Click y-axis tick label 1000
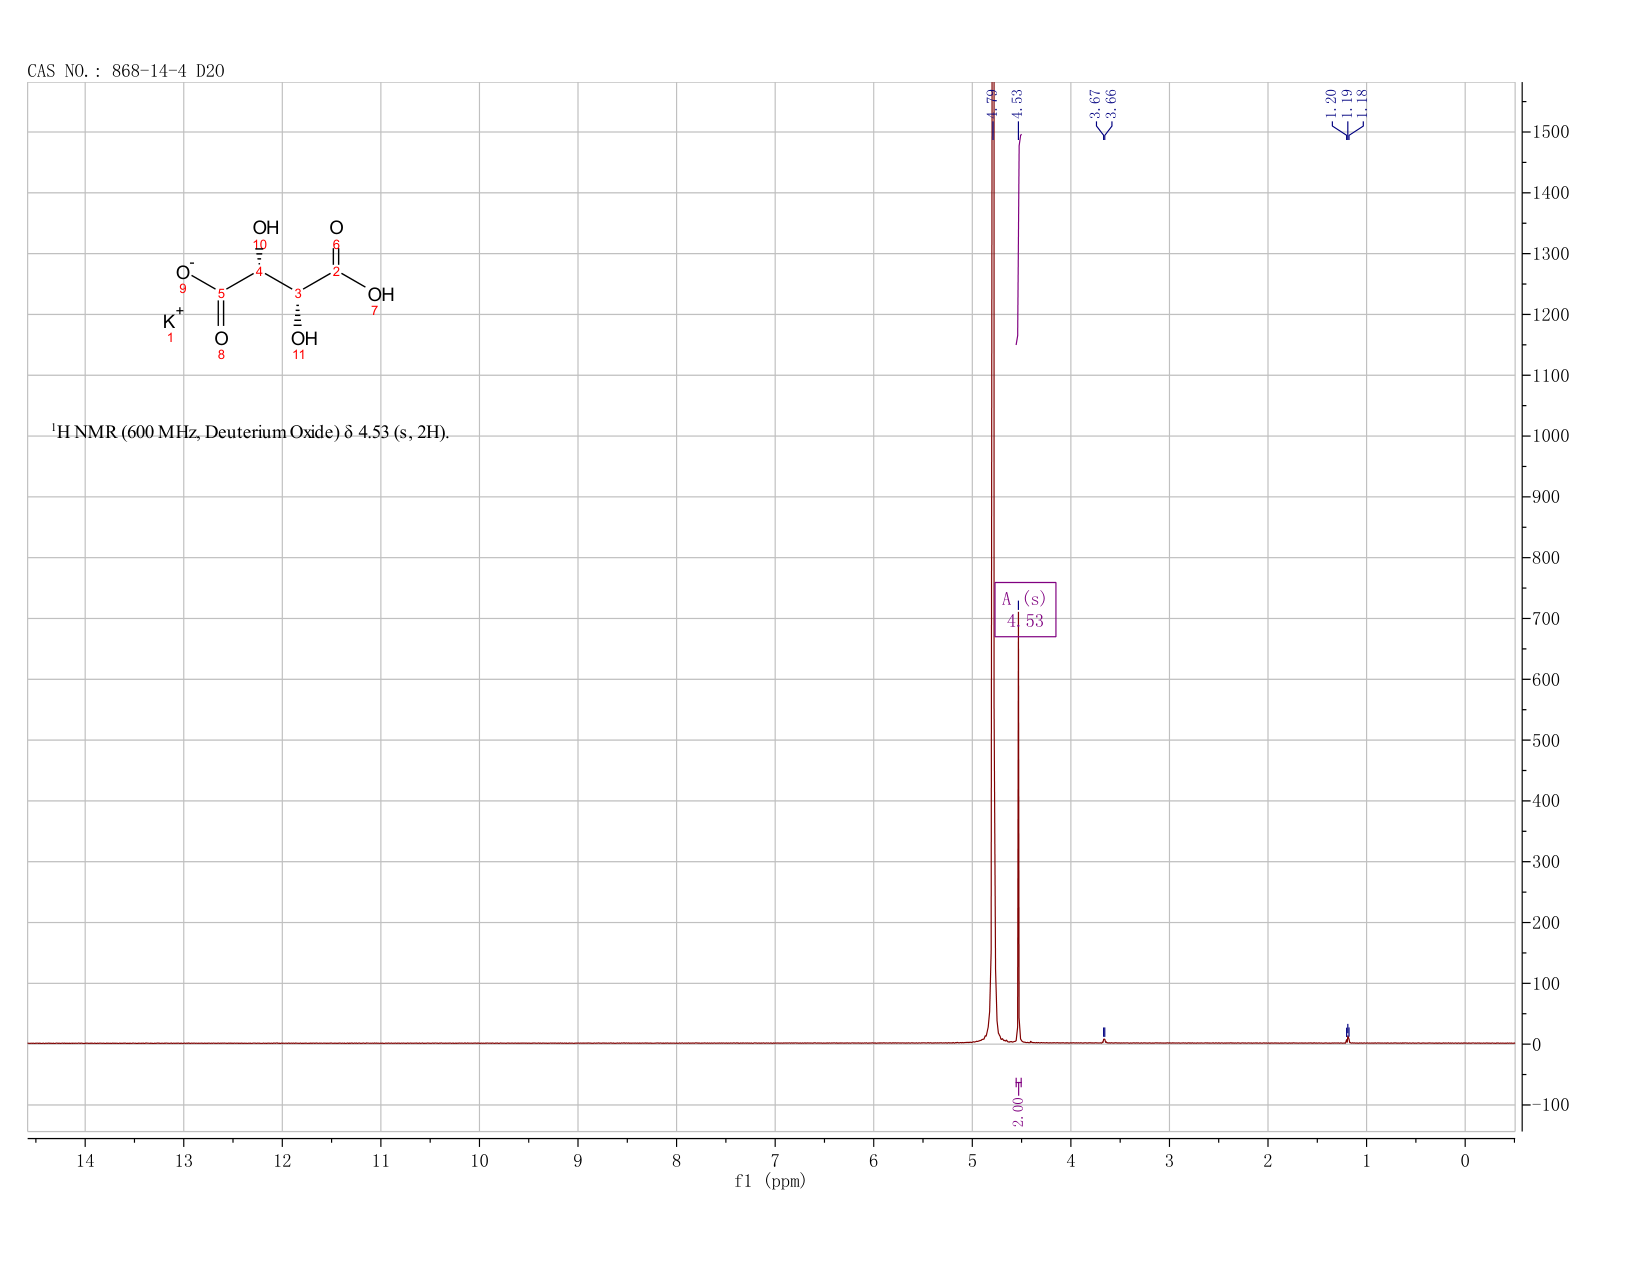The image size is (1650, 1275). click(1550, 436)
